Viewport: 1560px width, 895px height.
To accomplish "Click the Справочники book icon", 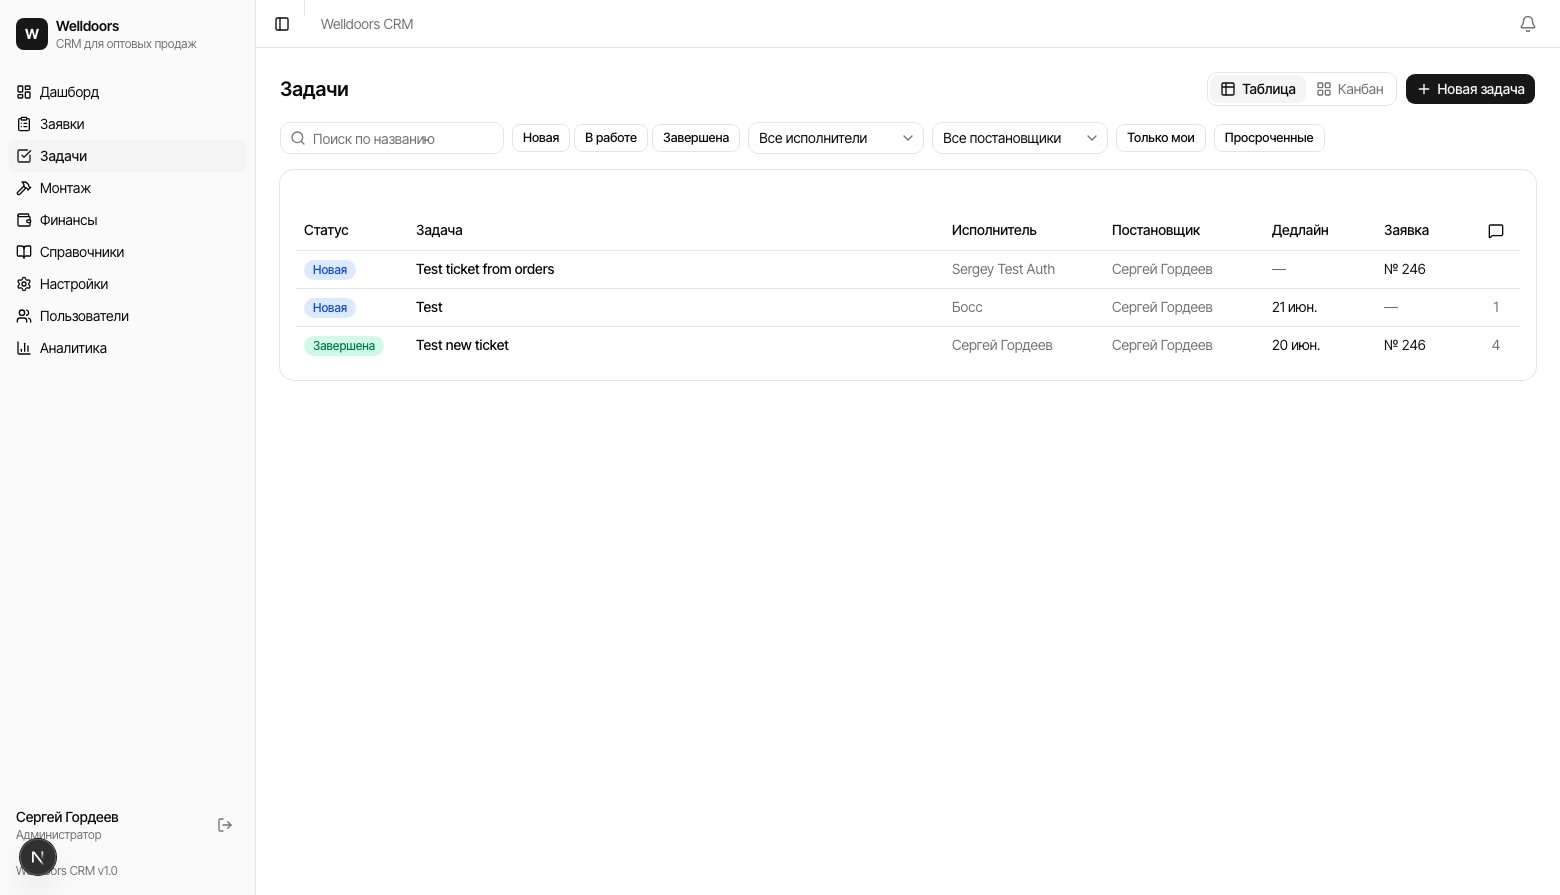I will click(24, 252).
